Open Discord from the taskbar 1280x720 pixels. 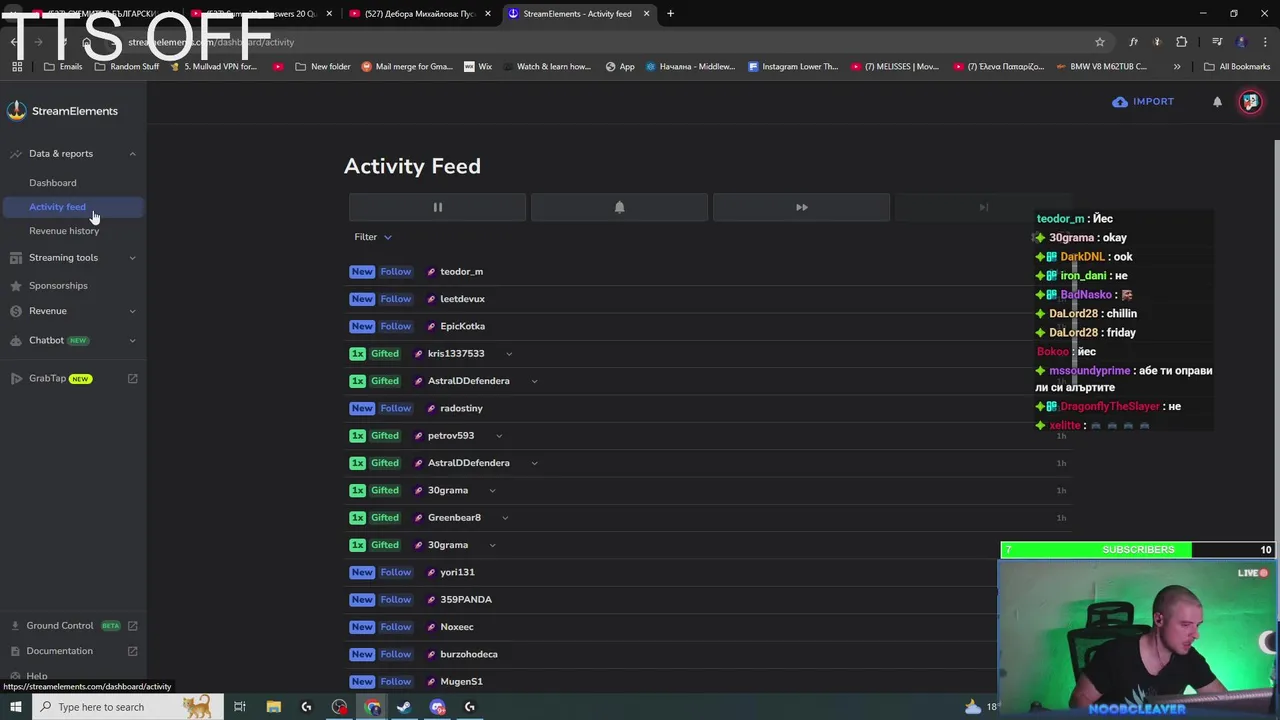tap(438, 707)
